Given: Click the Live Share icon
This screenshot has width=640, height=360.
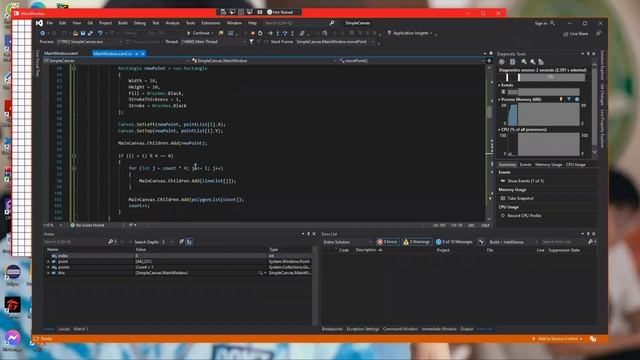Looking at the screenshot, I should point(566,33).
